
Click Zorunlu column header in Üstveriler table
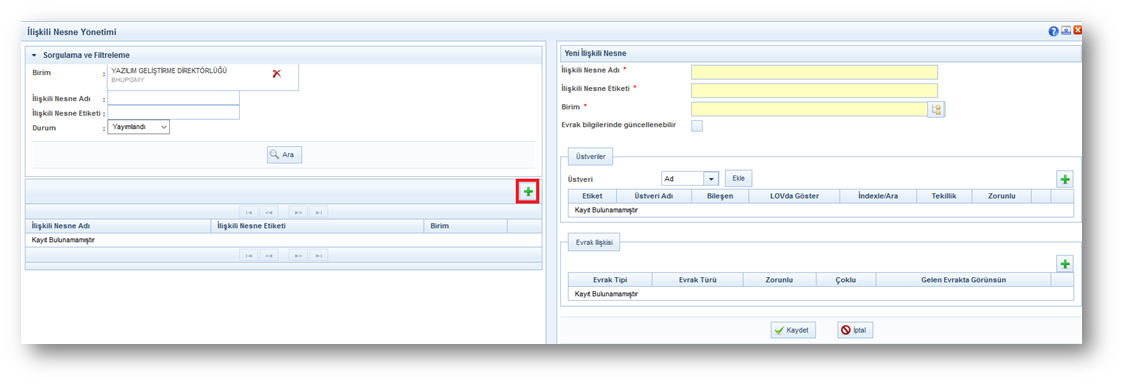pos(1001,196)
